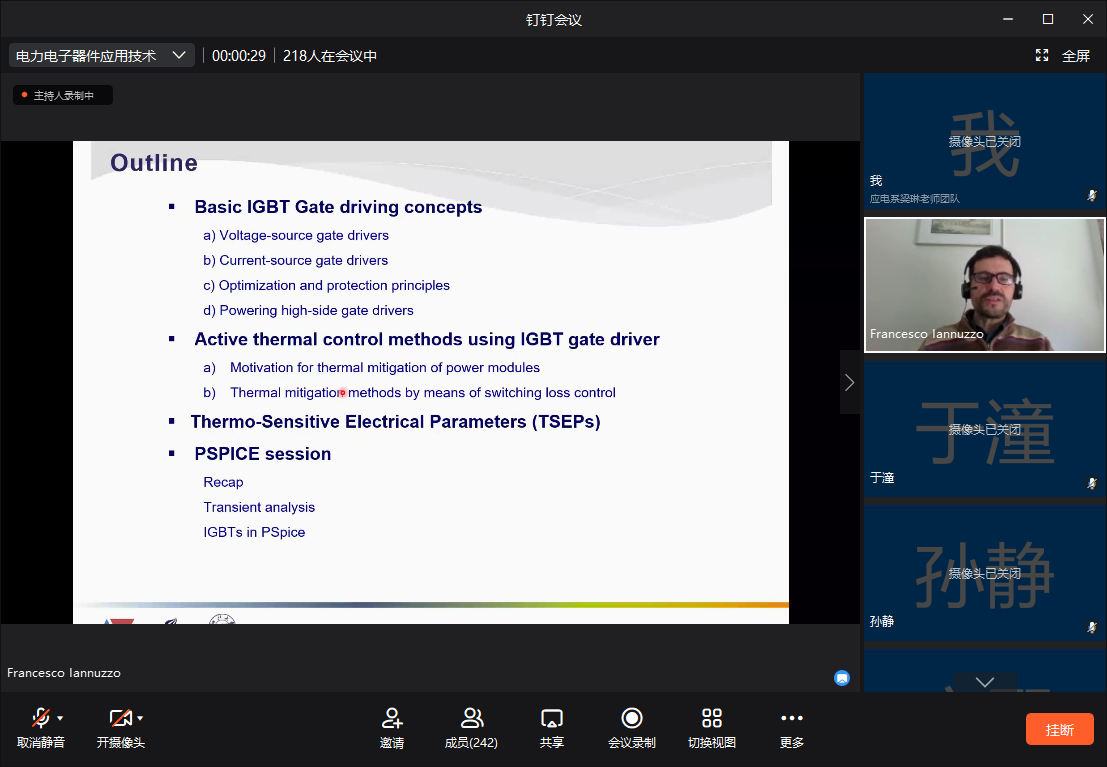Collapse the participant video sidebar
This screenshot has height=767, width=1107.
tap(849, 382)
